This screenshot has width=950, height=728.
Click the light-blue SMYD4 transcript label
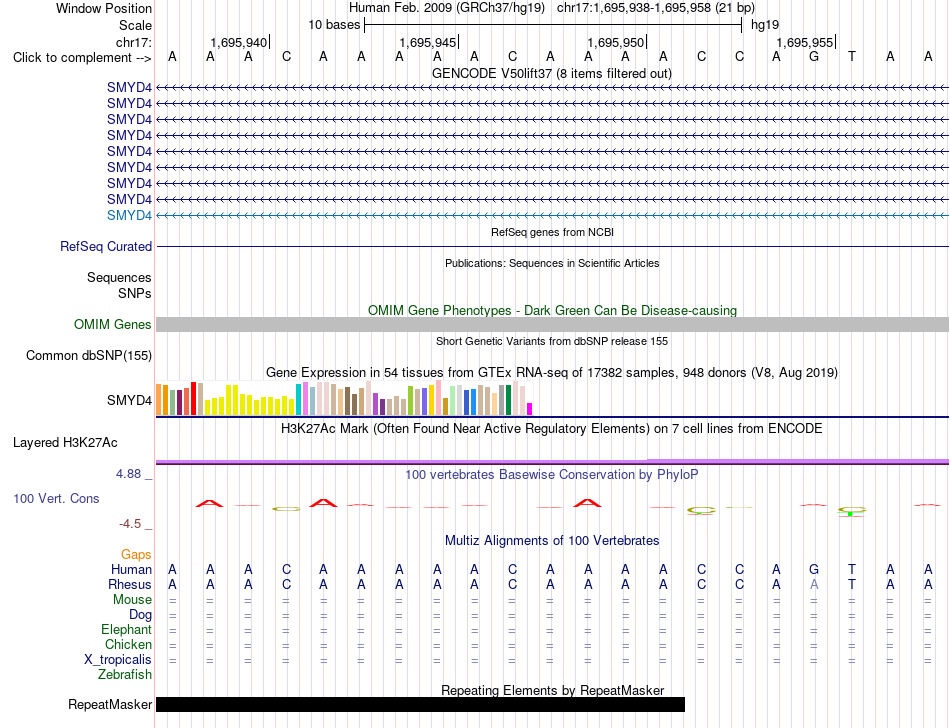click(130, 216)
